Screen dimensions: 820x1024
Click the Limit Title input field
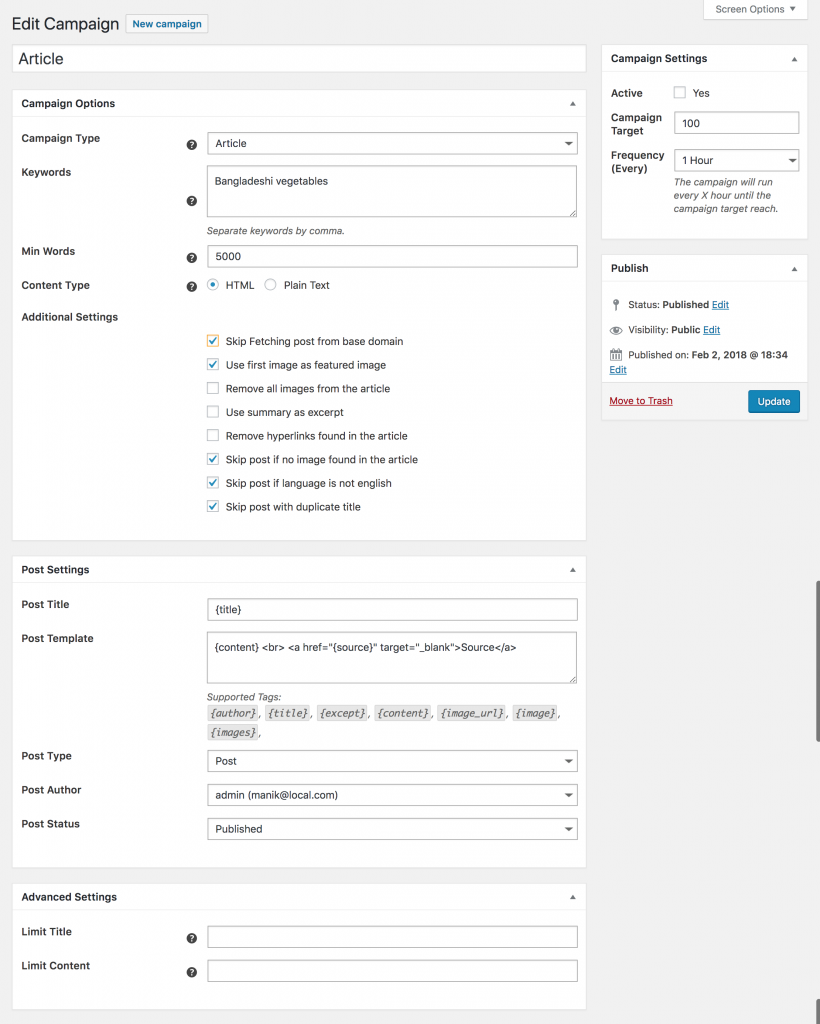[x=392, y=936]
